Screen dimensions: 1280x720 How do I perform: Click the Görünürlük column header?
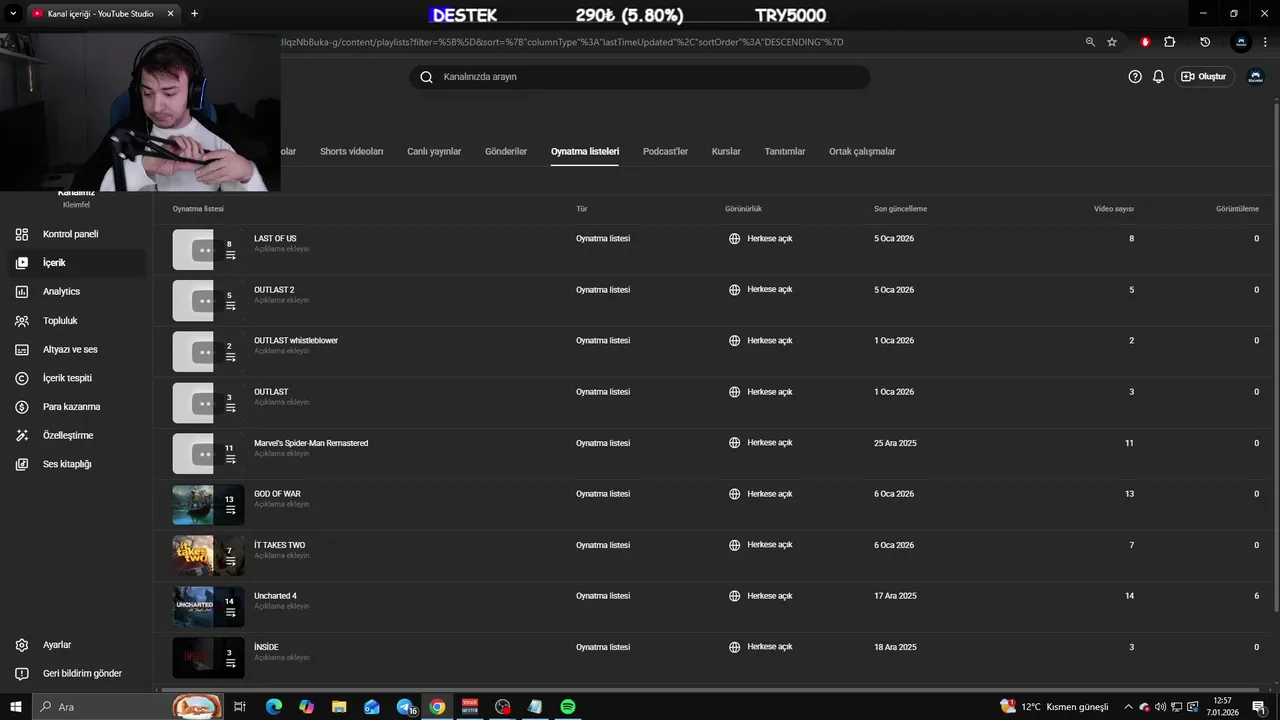(x=743, y=209)
